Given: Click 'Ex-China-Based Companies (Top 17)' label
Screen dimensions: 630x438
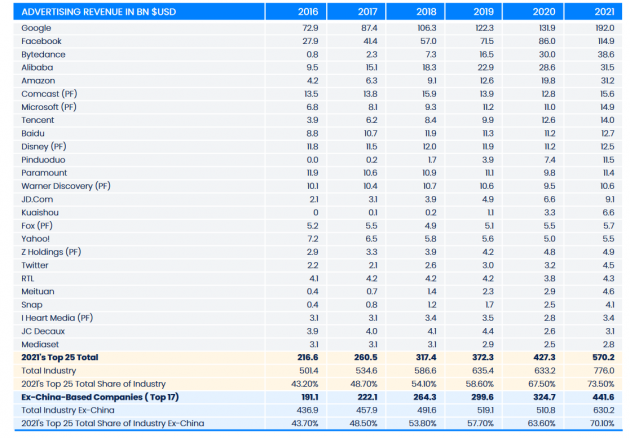Looking at the screenshot, I should (100, 397).
